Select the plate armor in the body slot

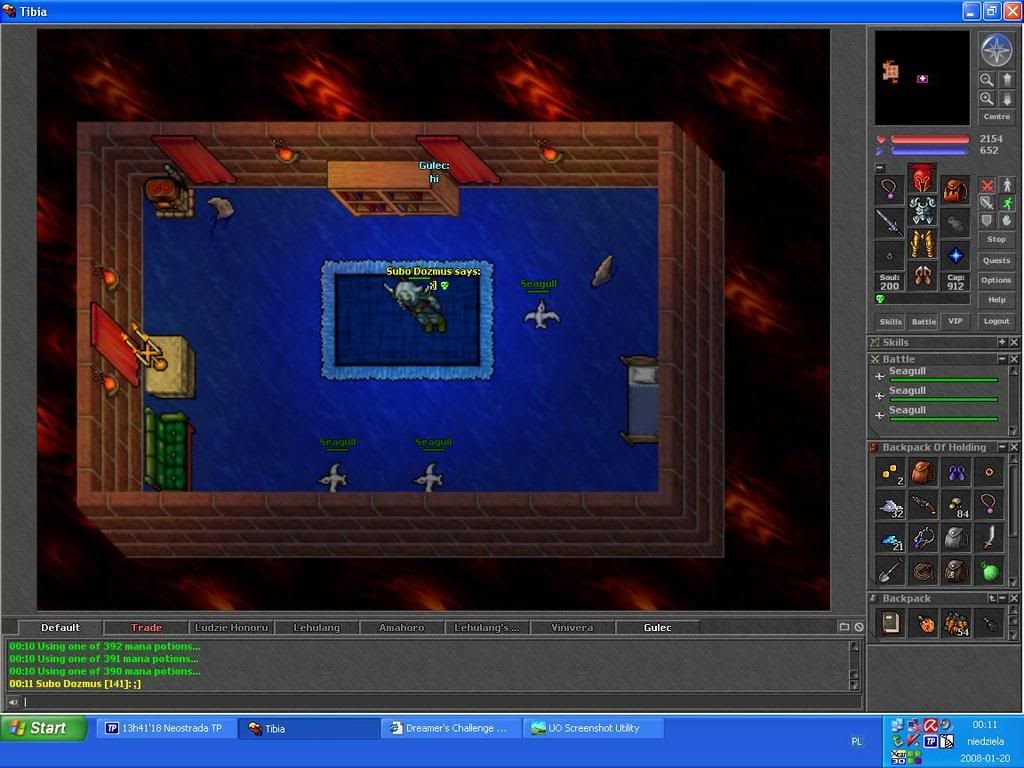coord(922,210)
